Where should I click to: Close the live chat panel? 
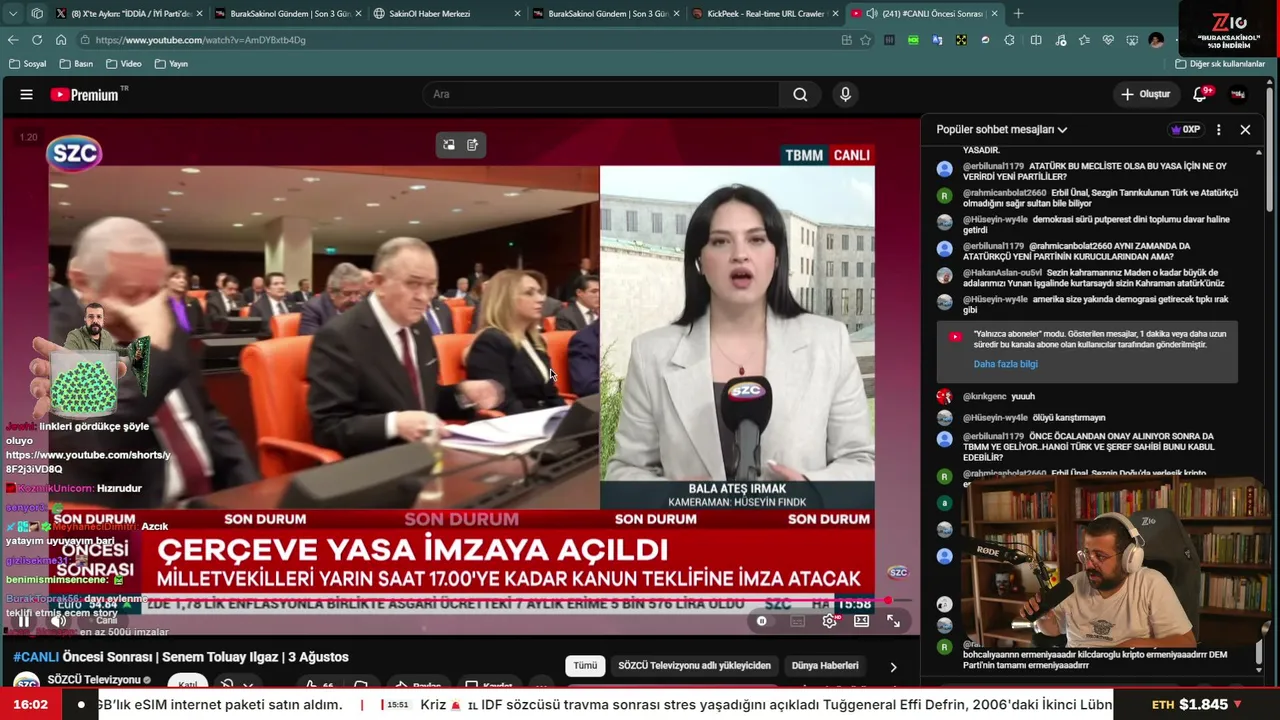tap(1245, 130)
